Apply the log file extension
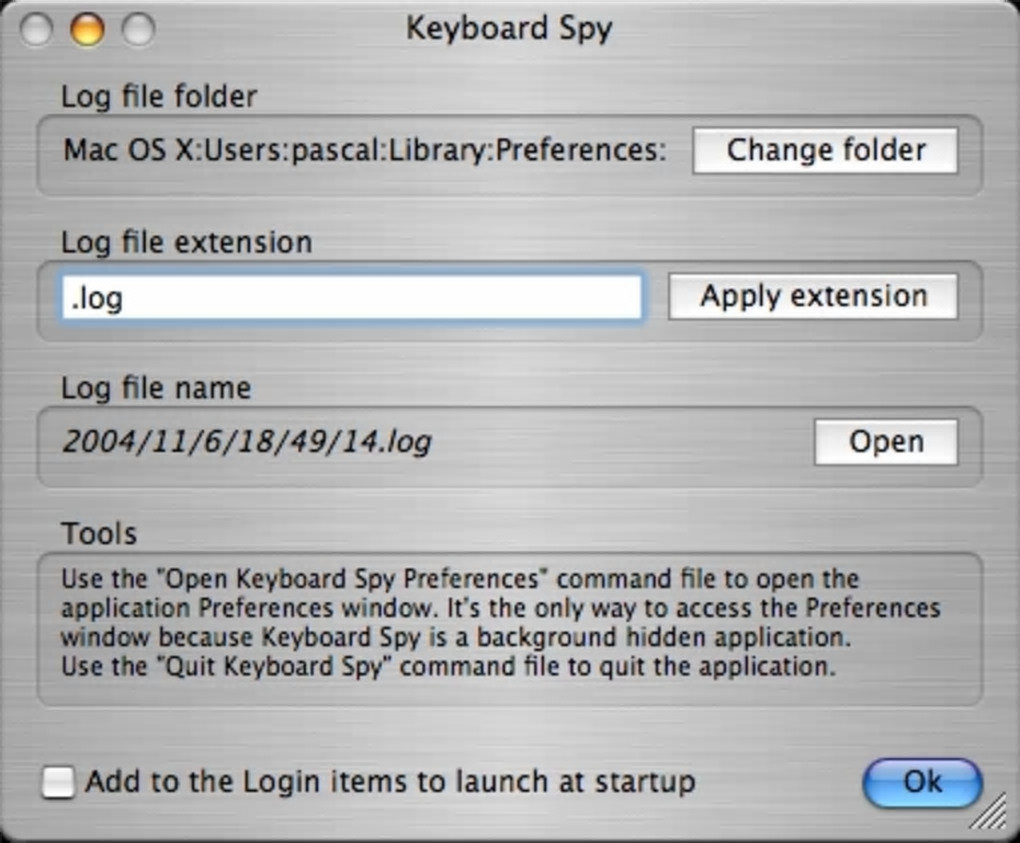 (x=812, y=297)
